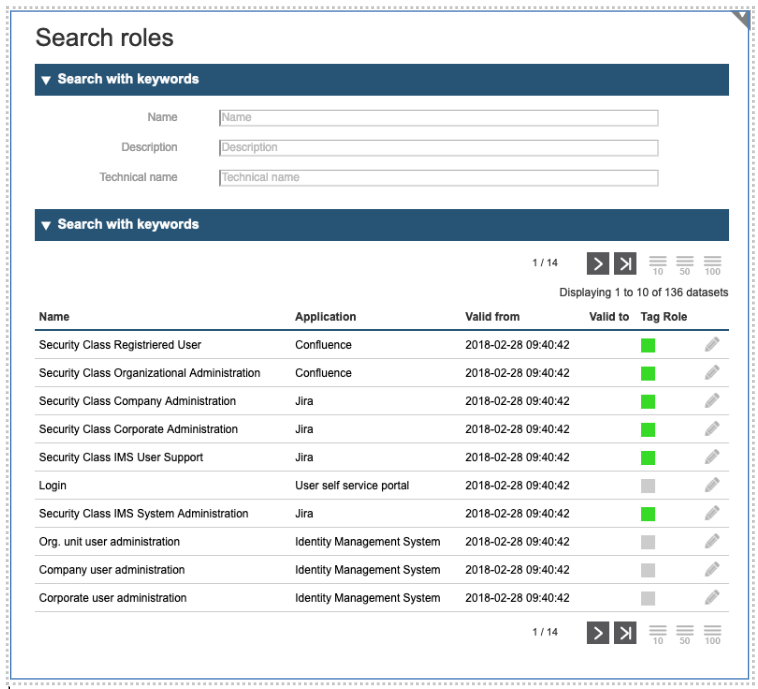Click grey tag swatch for Login row
The width and height of the screenshot is (758, 689).
pyautogui.click(x=648, y=485)
